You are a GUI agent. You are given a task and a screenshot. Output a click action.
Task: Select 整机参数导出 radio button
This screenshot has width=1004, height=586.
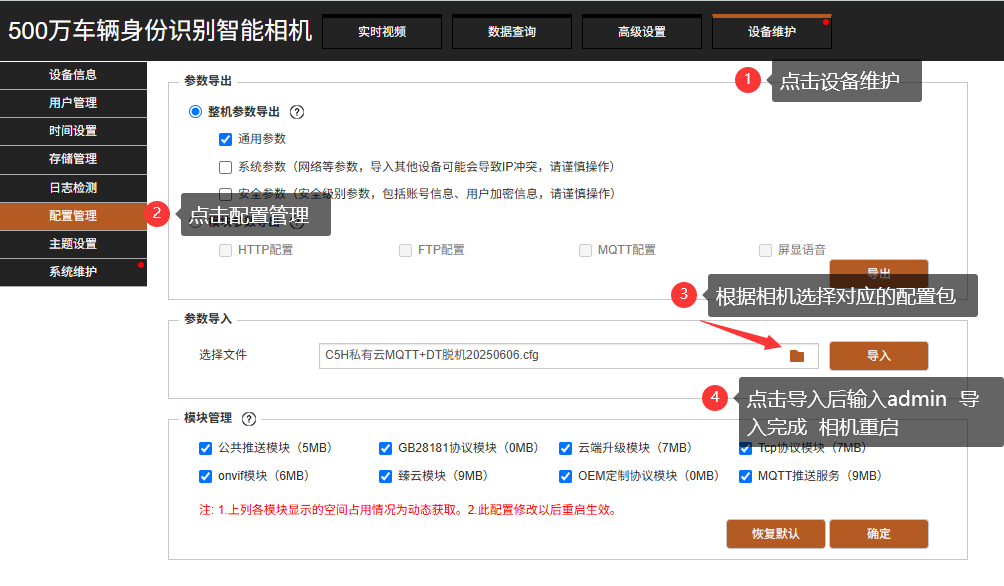(195, 112)
